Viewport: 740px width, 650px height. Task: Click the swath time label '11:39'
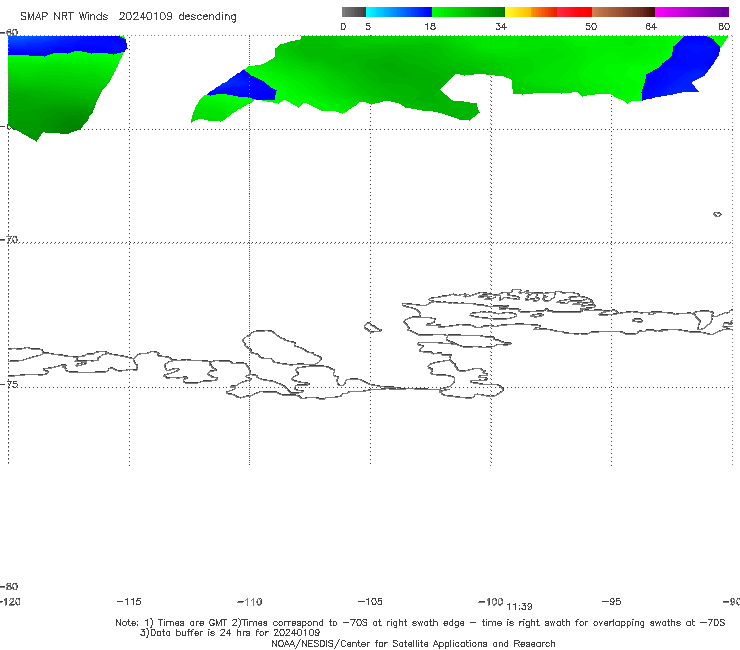coord(519,607)
